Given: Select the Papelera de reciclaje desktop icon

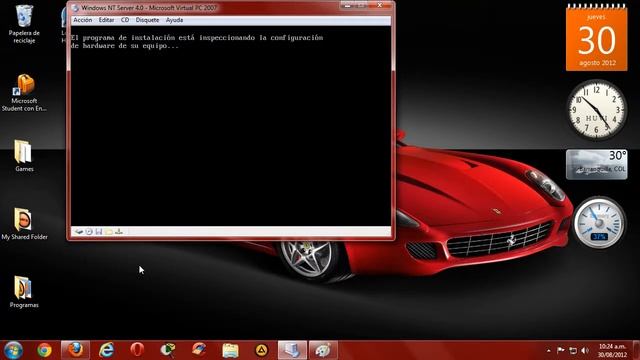Looking at the screenshot, I should click(x=24, y=24).
